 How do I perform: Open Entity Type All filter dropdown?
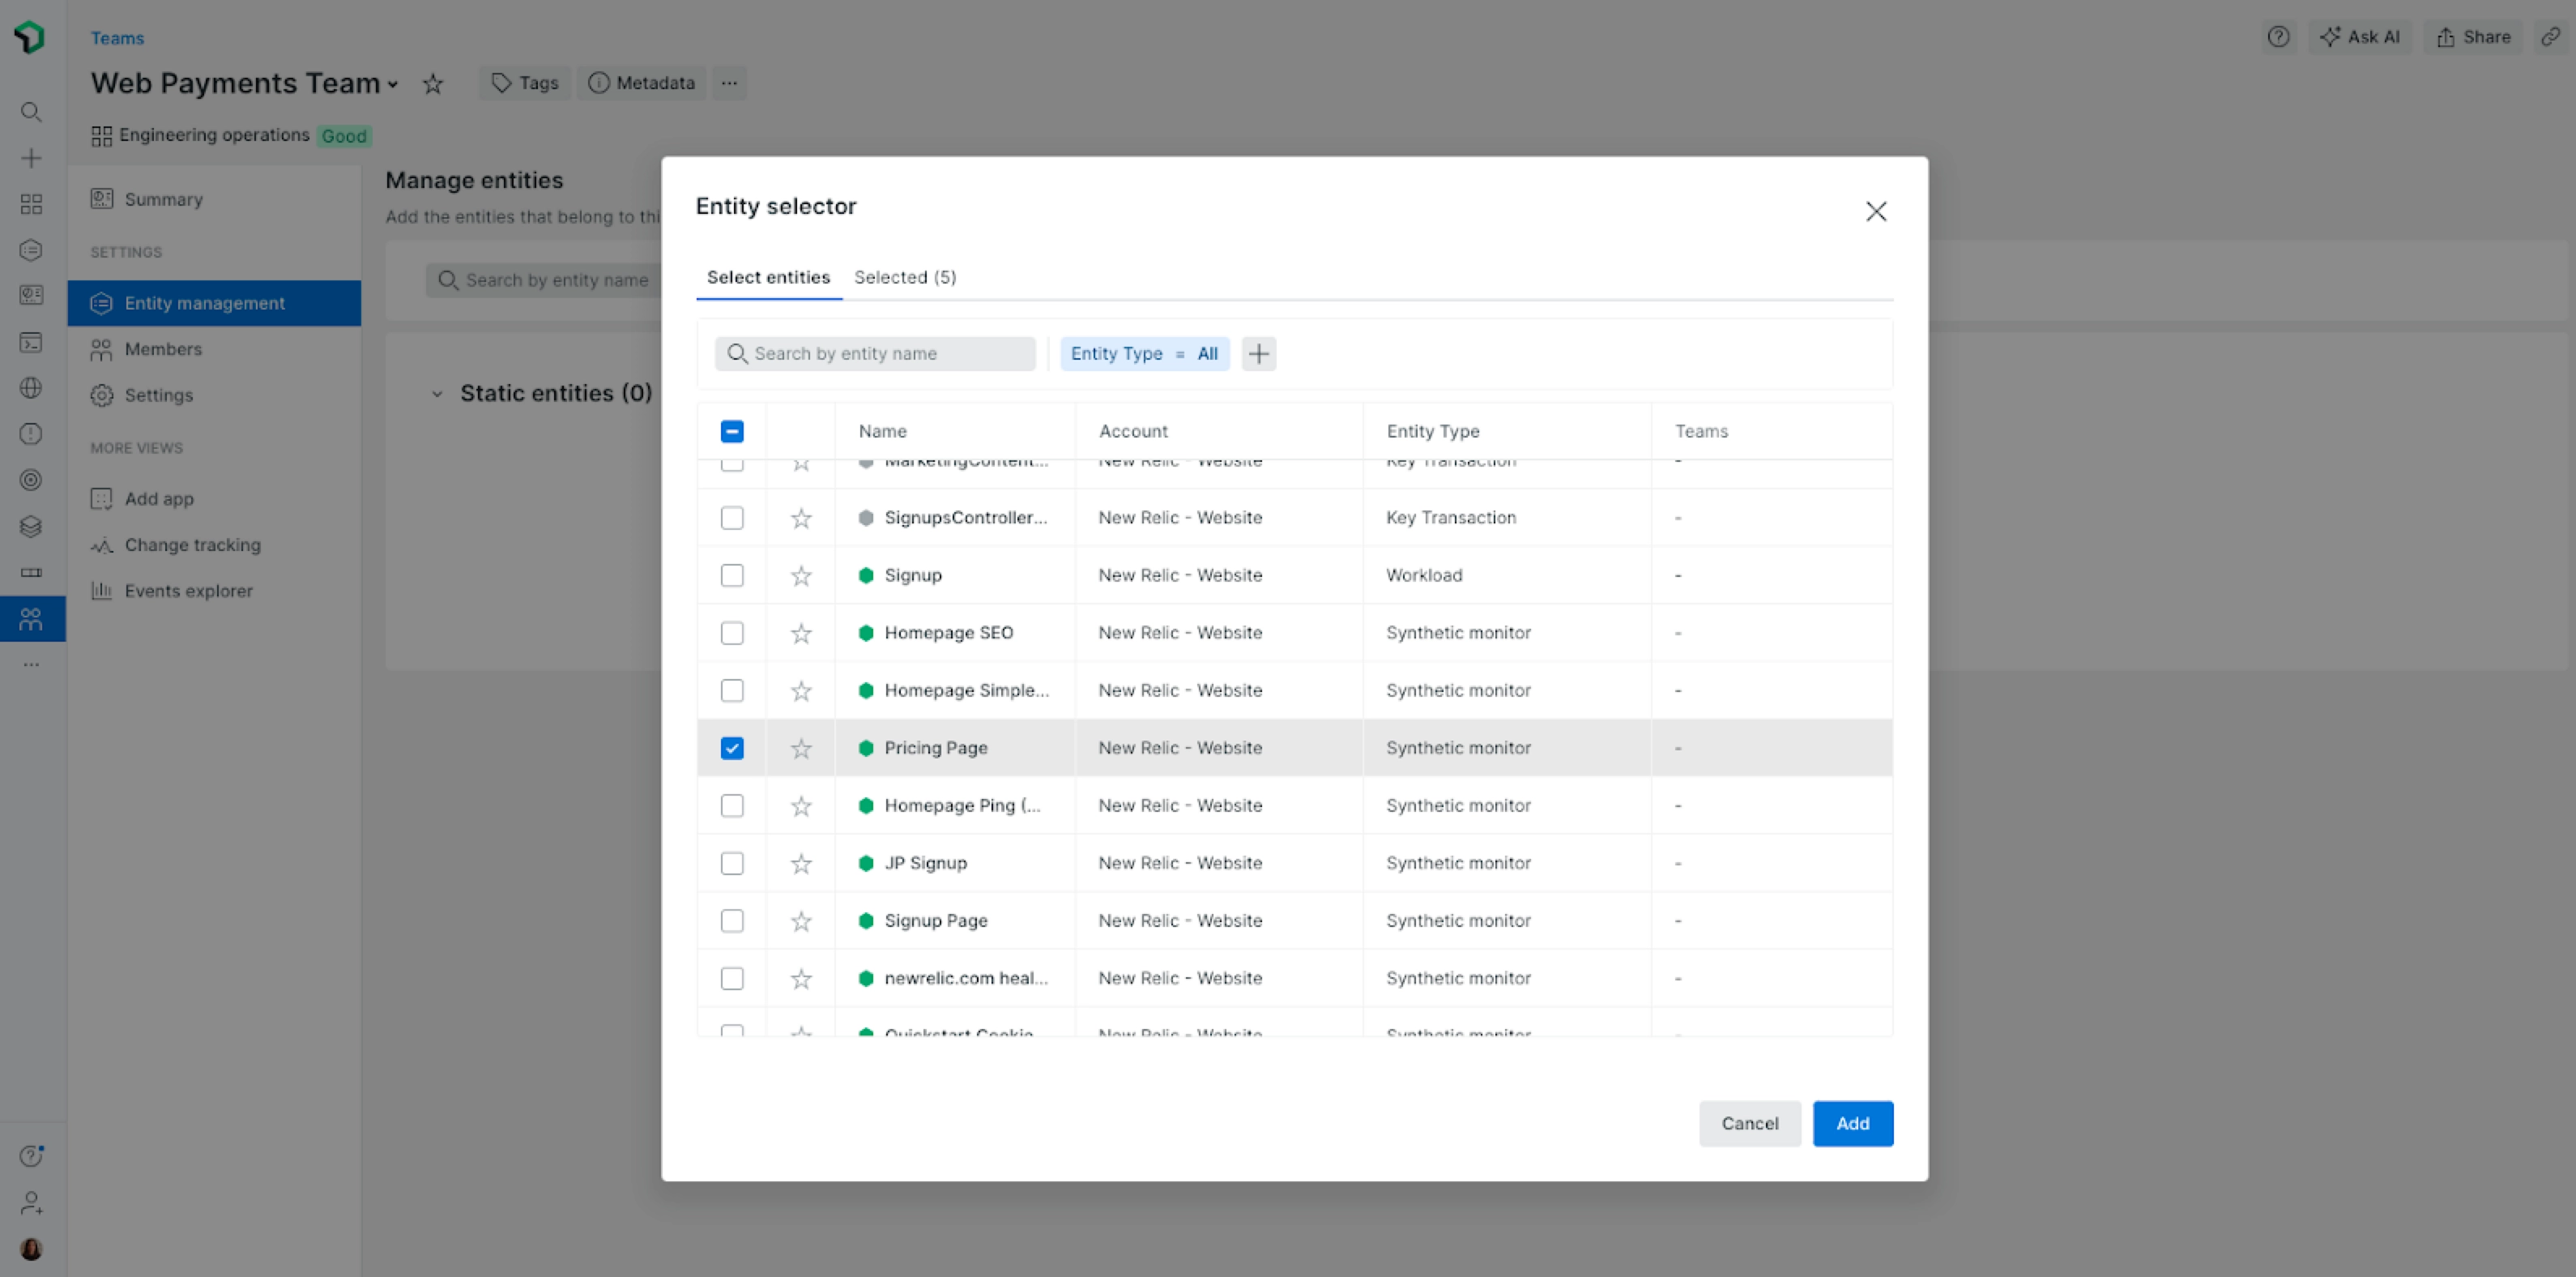1144,353
